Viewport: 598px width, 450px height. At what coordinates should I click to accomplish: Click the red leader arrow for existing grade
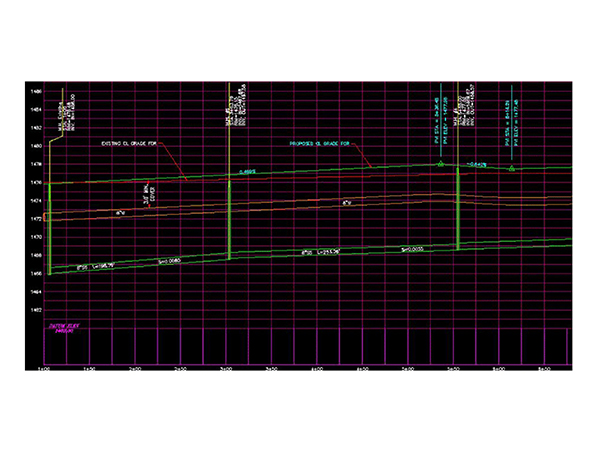173,162
